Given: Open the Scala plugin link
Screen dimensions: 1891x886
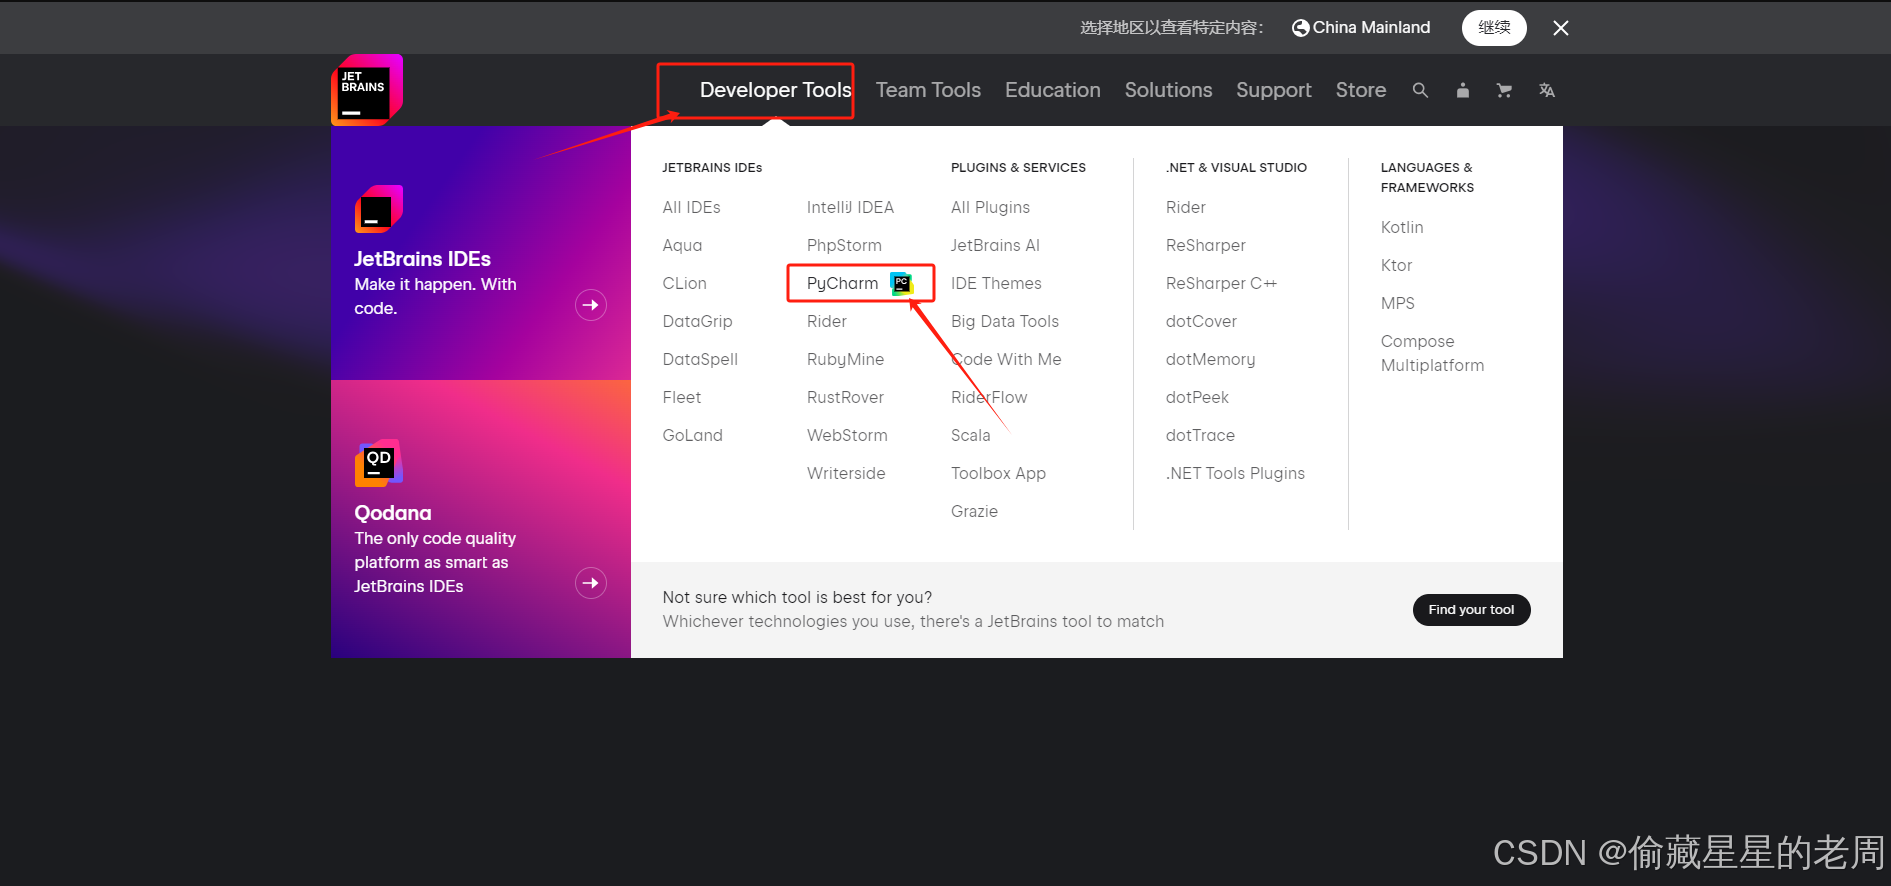Looking at the screenshot, I should [x=970, y=435].
